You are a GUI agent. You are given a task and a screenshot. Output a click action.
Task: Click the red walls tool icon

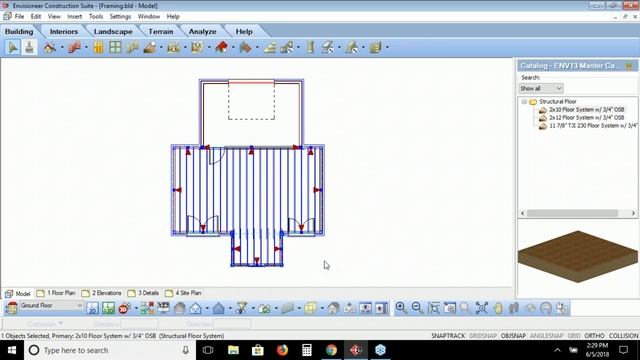pyautogui.click(x=74, y=48)
